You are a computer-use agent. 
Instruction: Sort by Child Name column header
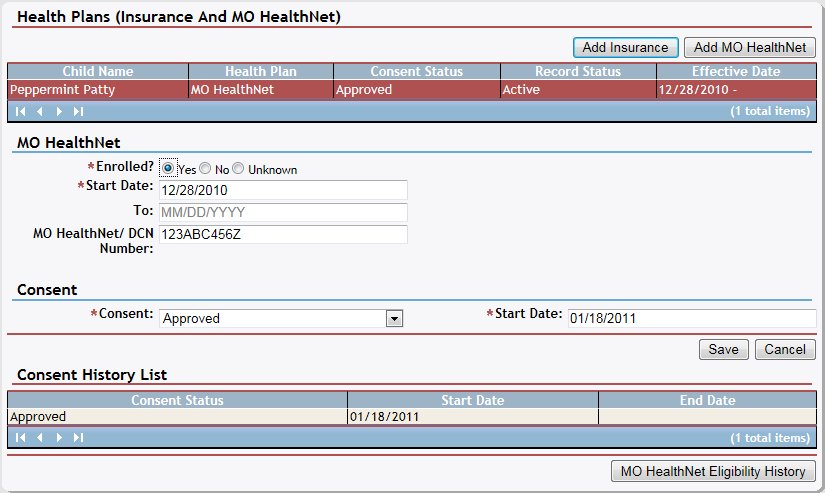[98, 71]
